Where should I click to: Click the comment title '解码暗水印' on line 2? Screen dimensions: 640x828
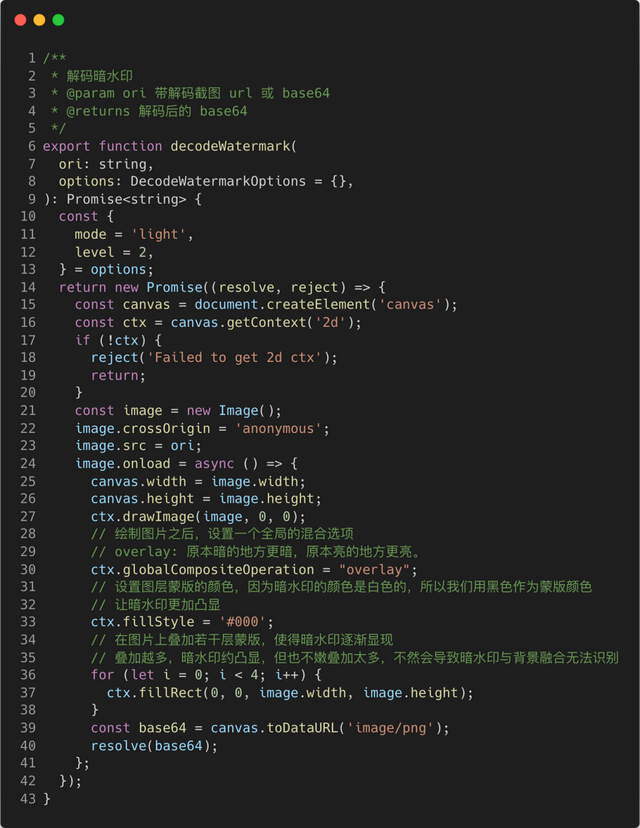(99, 76)
